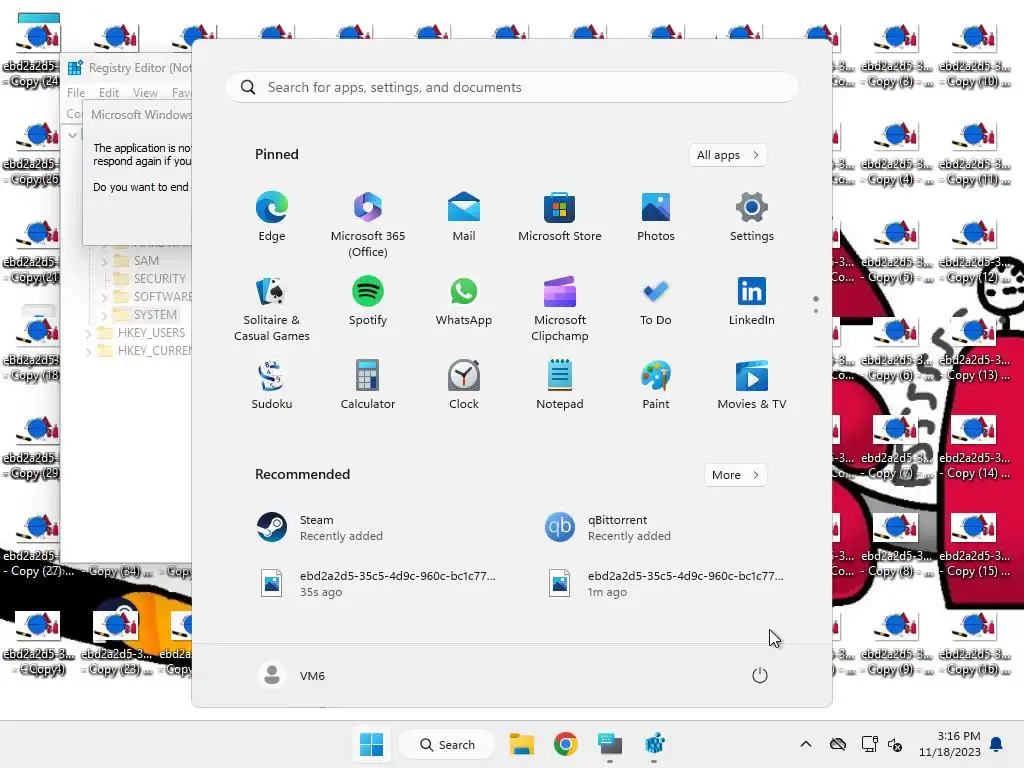Open Microsoft Clipchamp
This screenshot has width=1024, height=768.
pos(560,309)
